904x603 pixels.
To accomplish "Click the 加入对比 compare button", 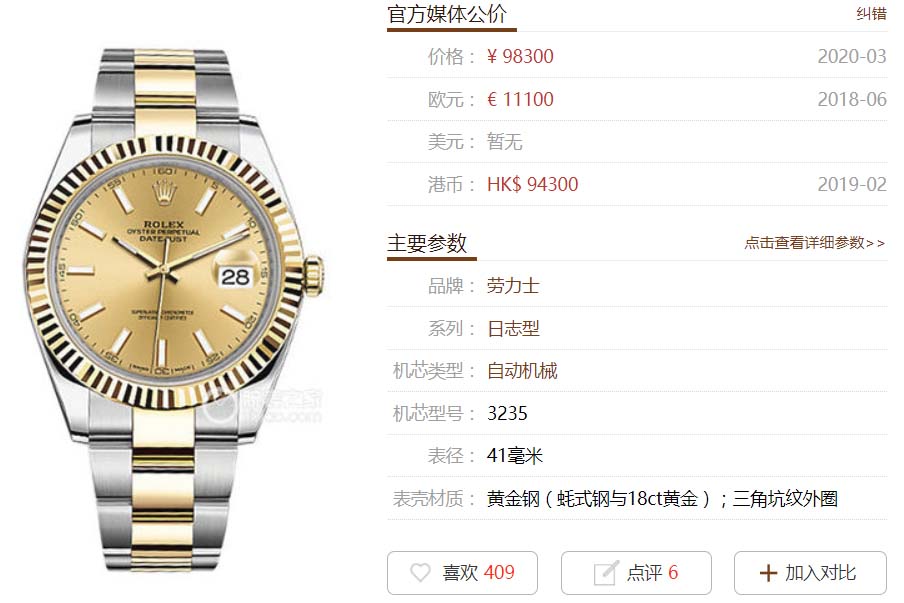I will pos(810,572).
